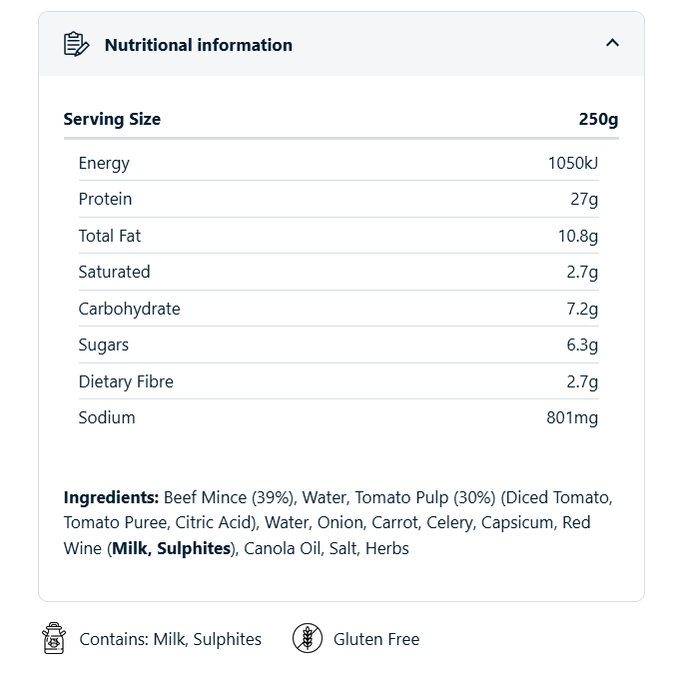Select the Saturated row label
This screenshot has width=682, height=682.
click(x=114, y=272)
